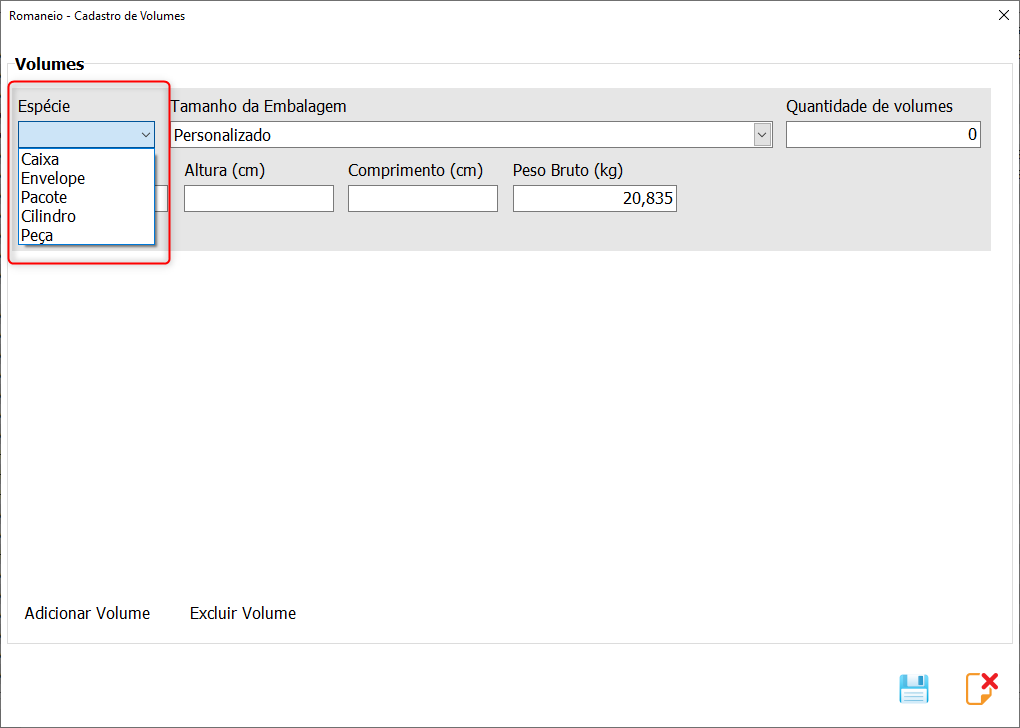Focus the Quantidade de volumes field
This screenshot has height=728, width=1020.
(882, 135)
